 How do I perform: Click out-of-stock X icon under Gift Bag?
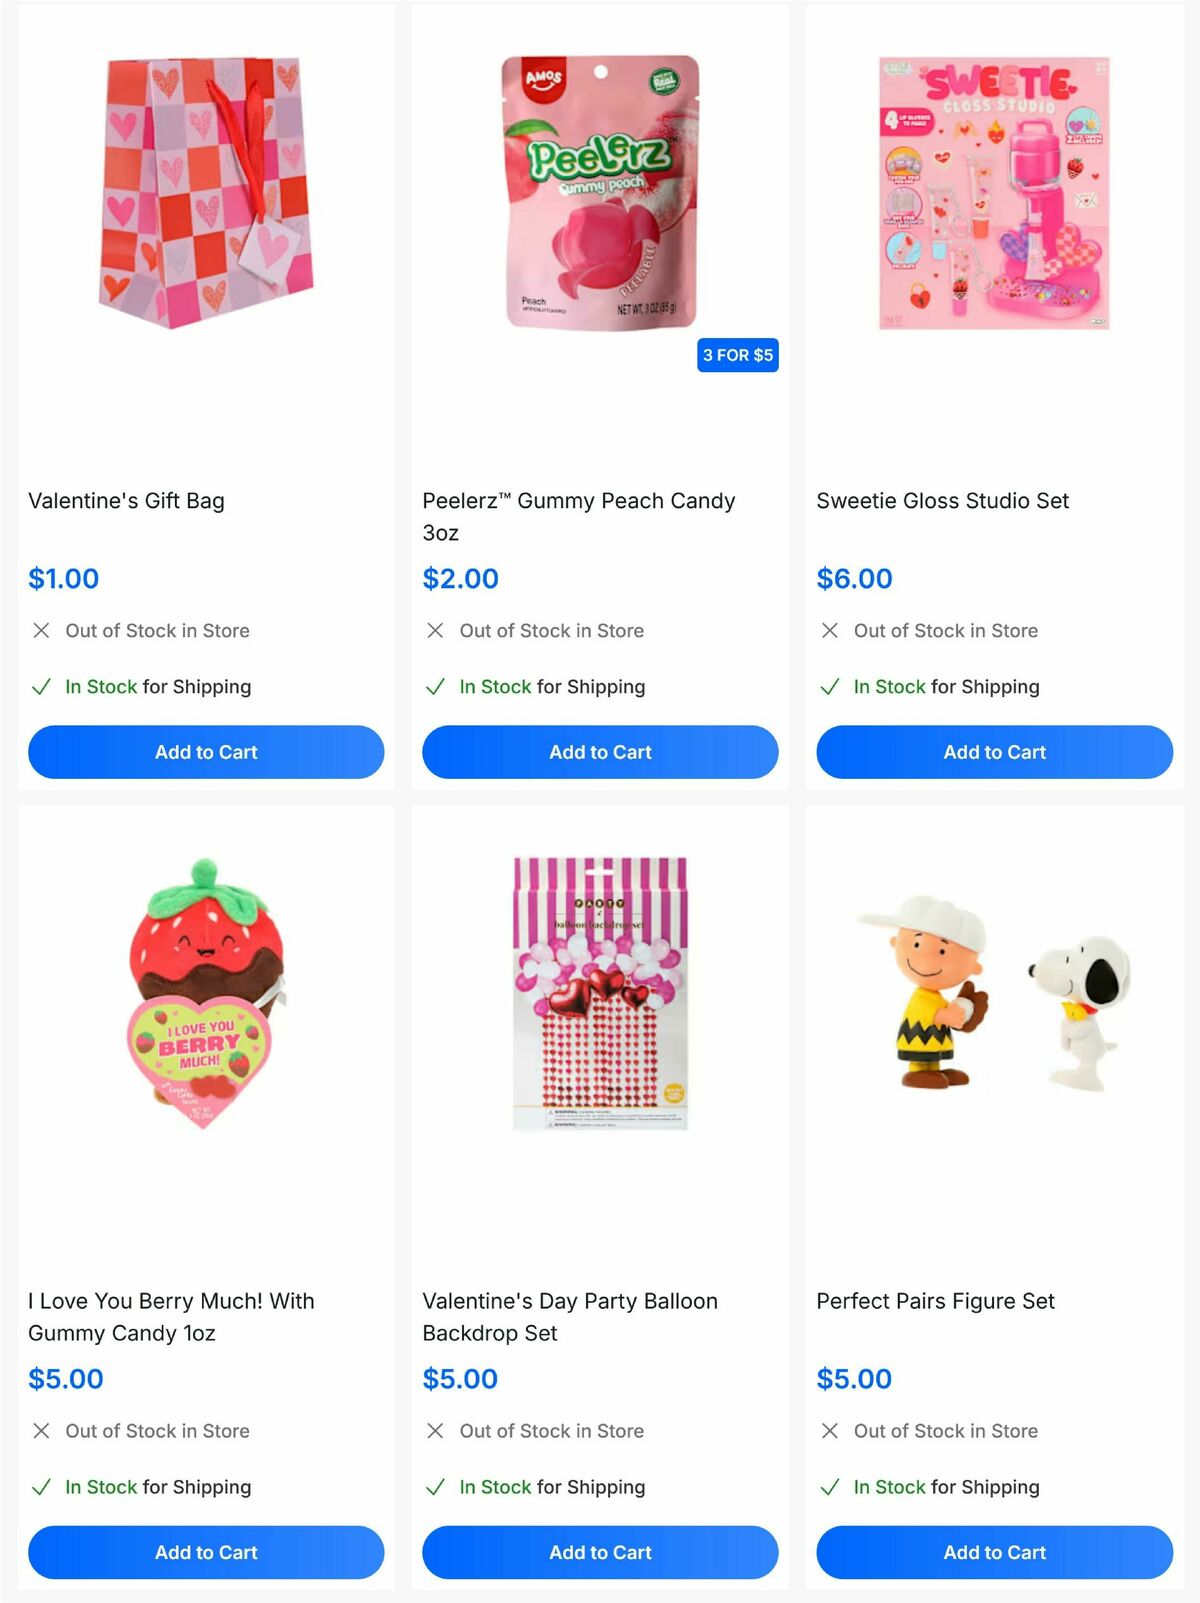click(x=41, y=630)
